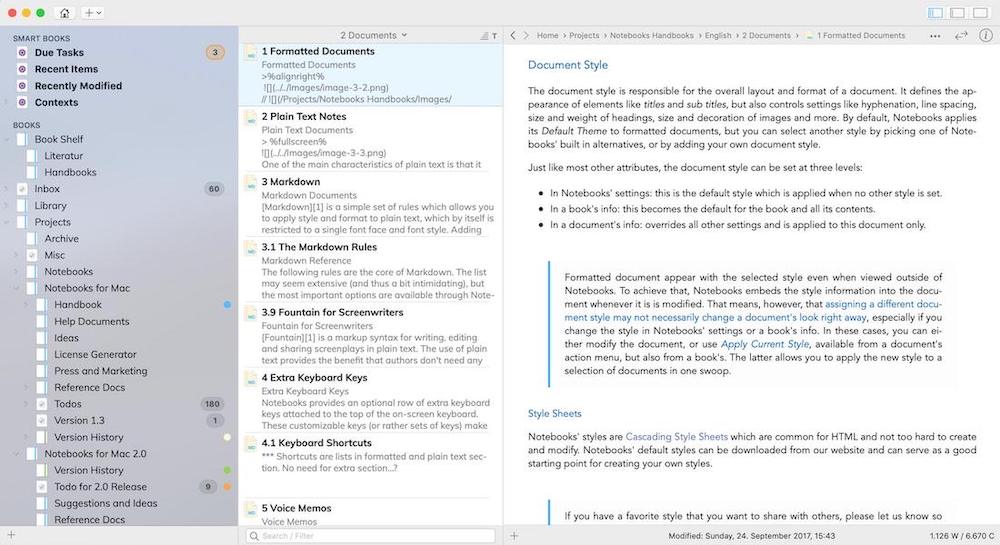The image size is (1000, 545).
Task: Select Projects in the breadcrumb path
Action: click(x=584, y=36)
